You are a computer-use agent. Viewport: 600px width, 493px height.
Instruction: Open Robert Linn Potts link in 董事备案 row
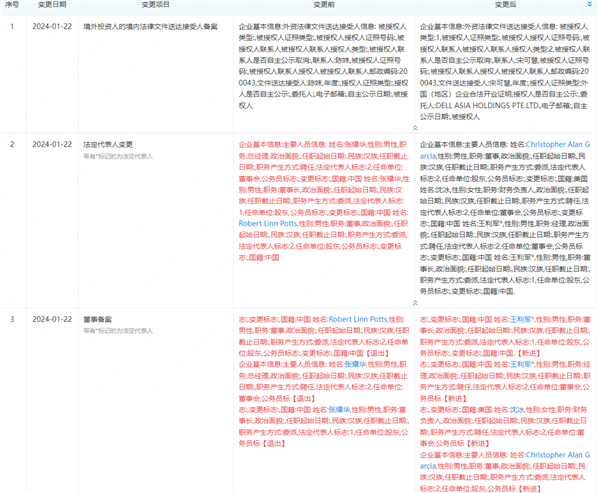[x=361, y=319]
